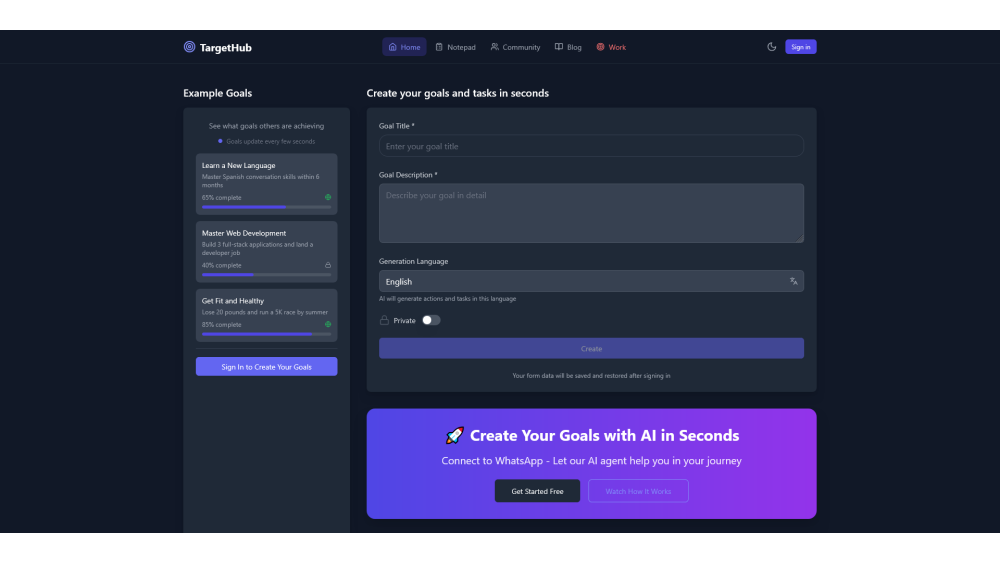Open the Get Fit and Healthy card
Viewport: 1000px width, 563px height.
pyautogui.click(x=267, y=315)
